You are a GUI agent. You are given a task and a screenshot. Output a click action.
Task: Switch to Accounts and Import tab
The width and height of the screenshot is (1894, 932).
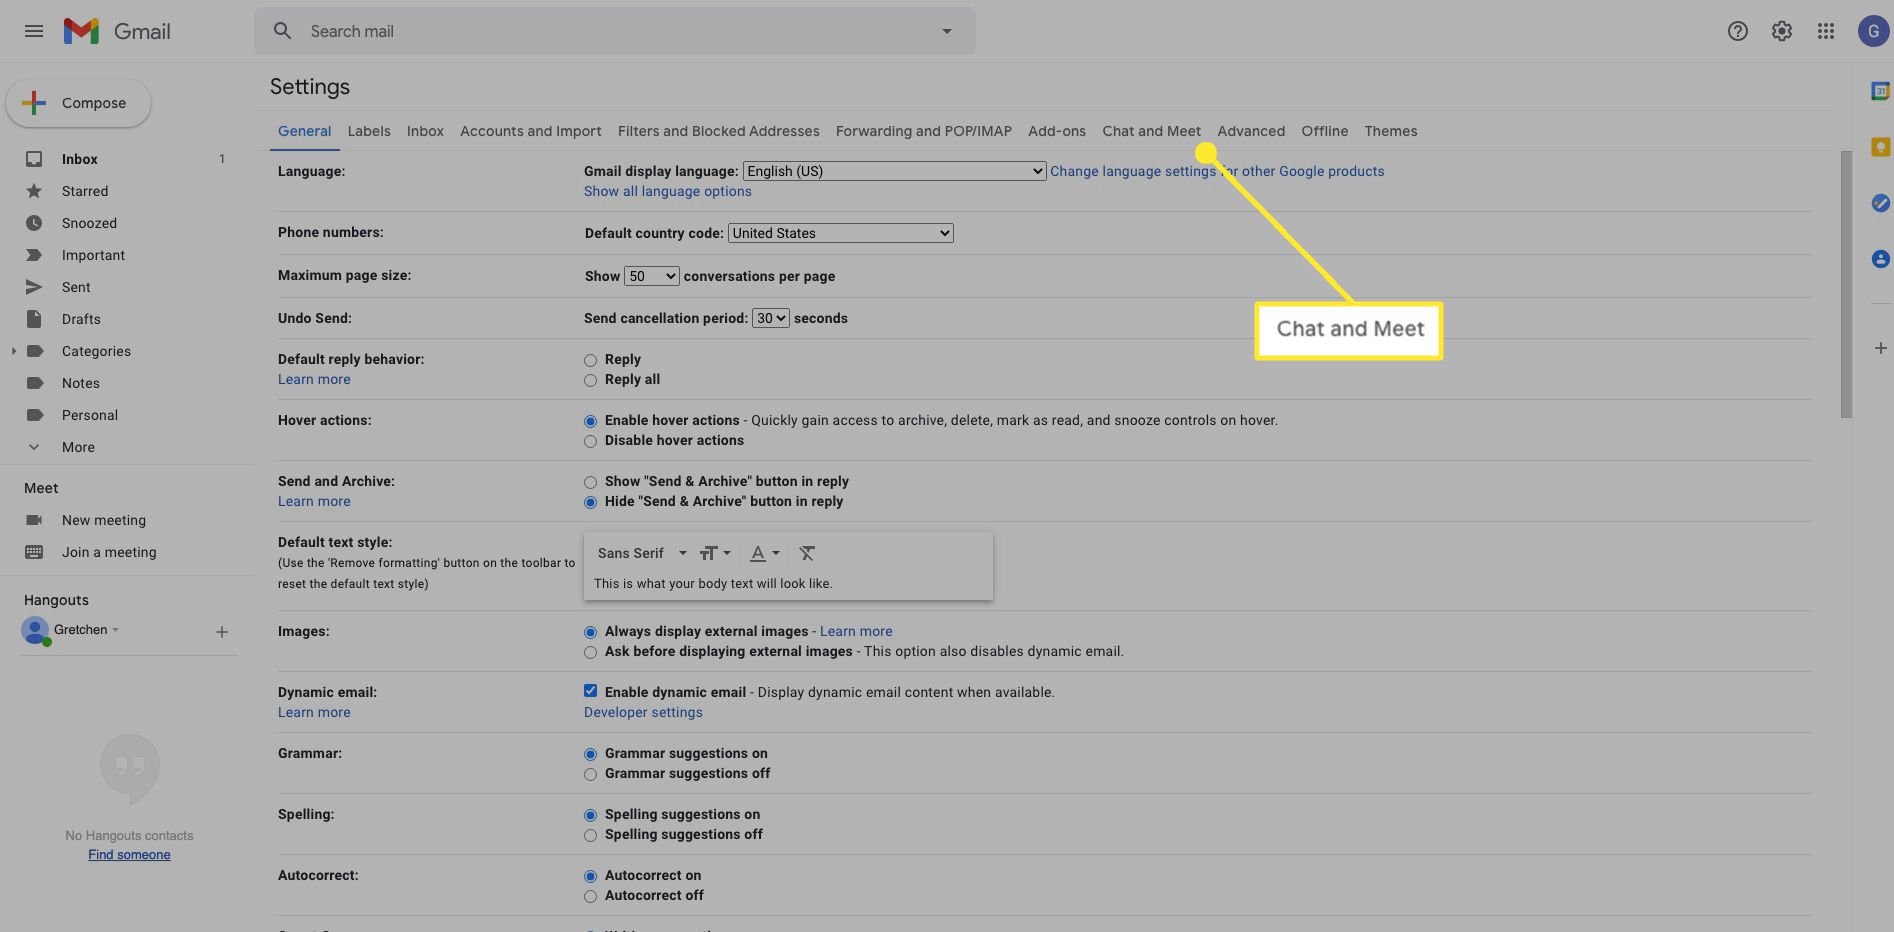[x=530, y=131]
